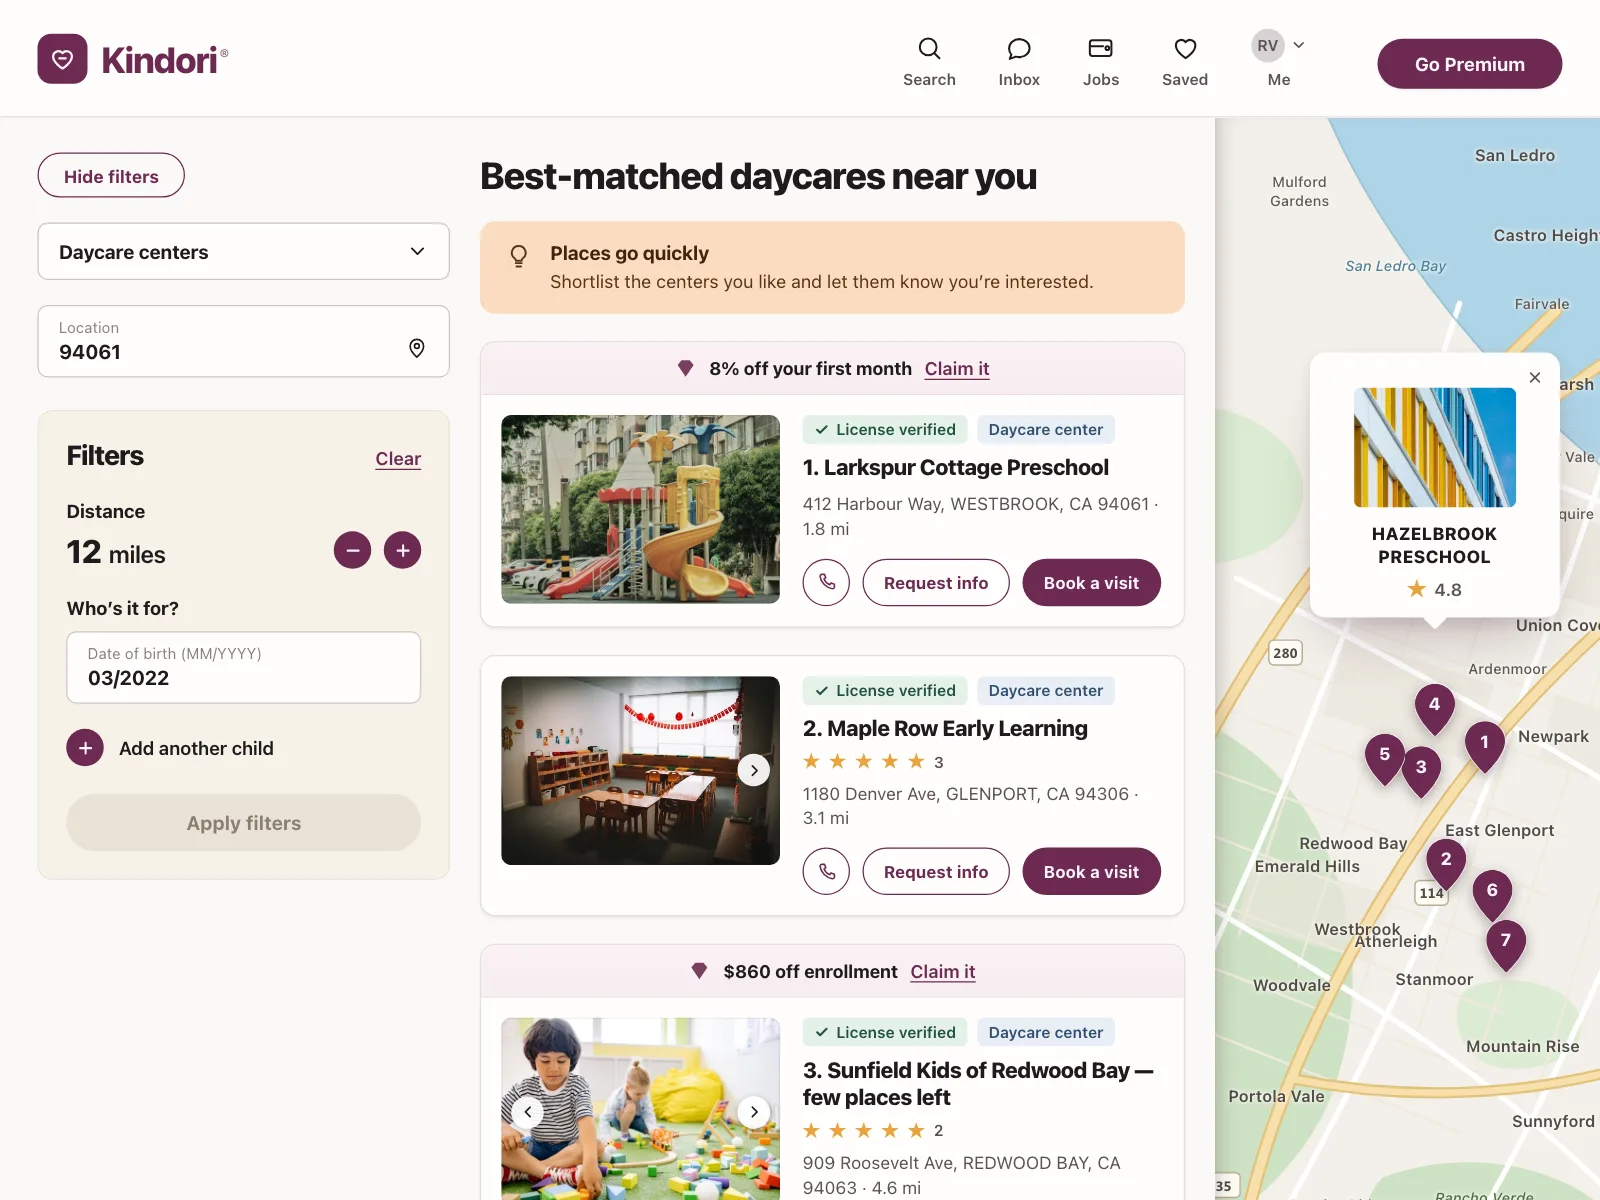Screen dimensions: 1600x1200
Task: Expand the Daycare centers dropdown
Action: tap(243, 252)
